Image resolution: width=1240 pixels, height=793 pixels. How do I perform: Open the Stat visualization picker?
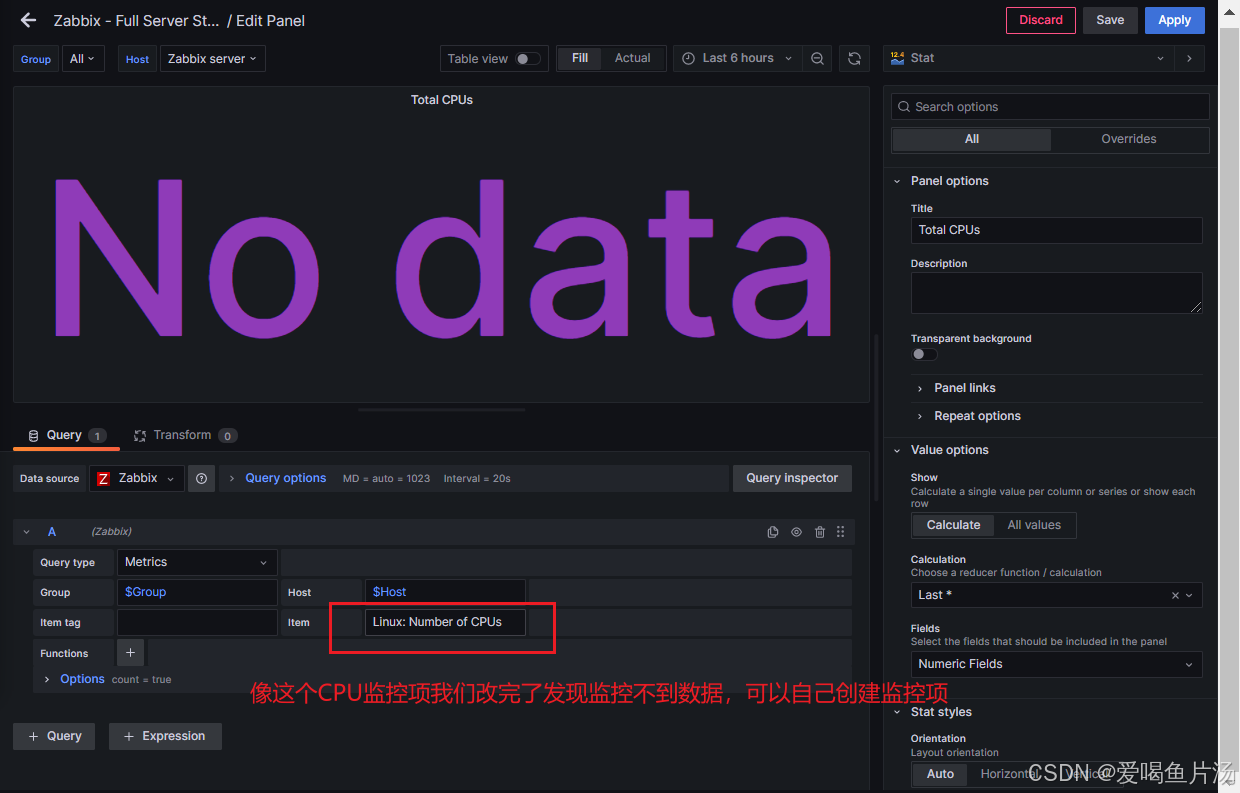click(1028, 58)
